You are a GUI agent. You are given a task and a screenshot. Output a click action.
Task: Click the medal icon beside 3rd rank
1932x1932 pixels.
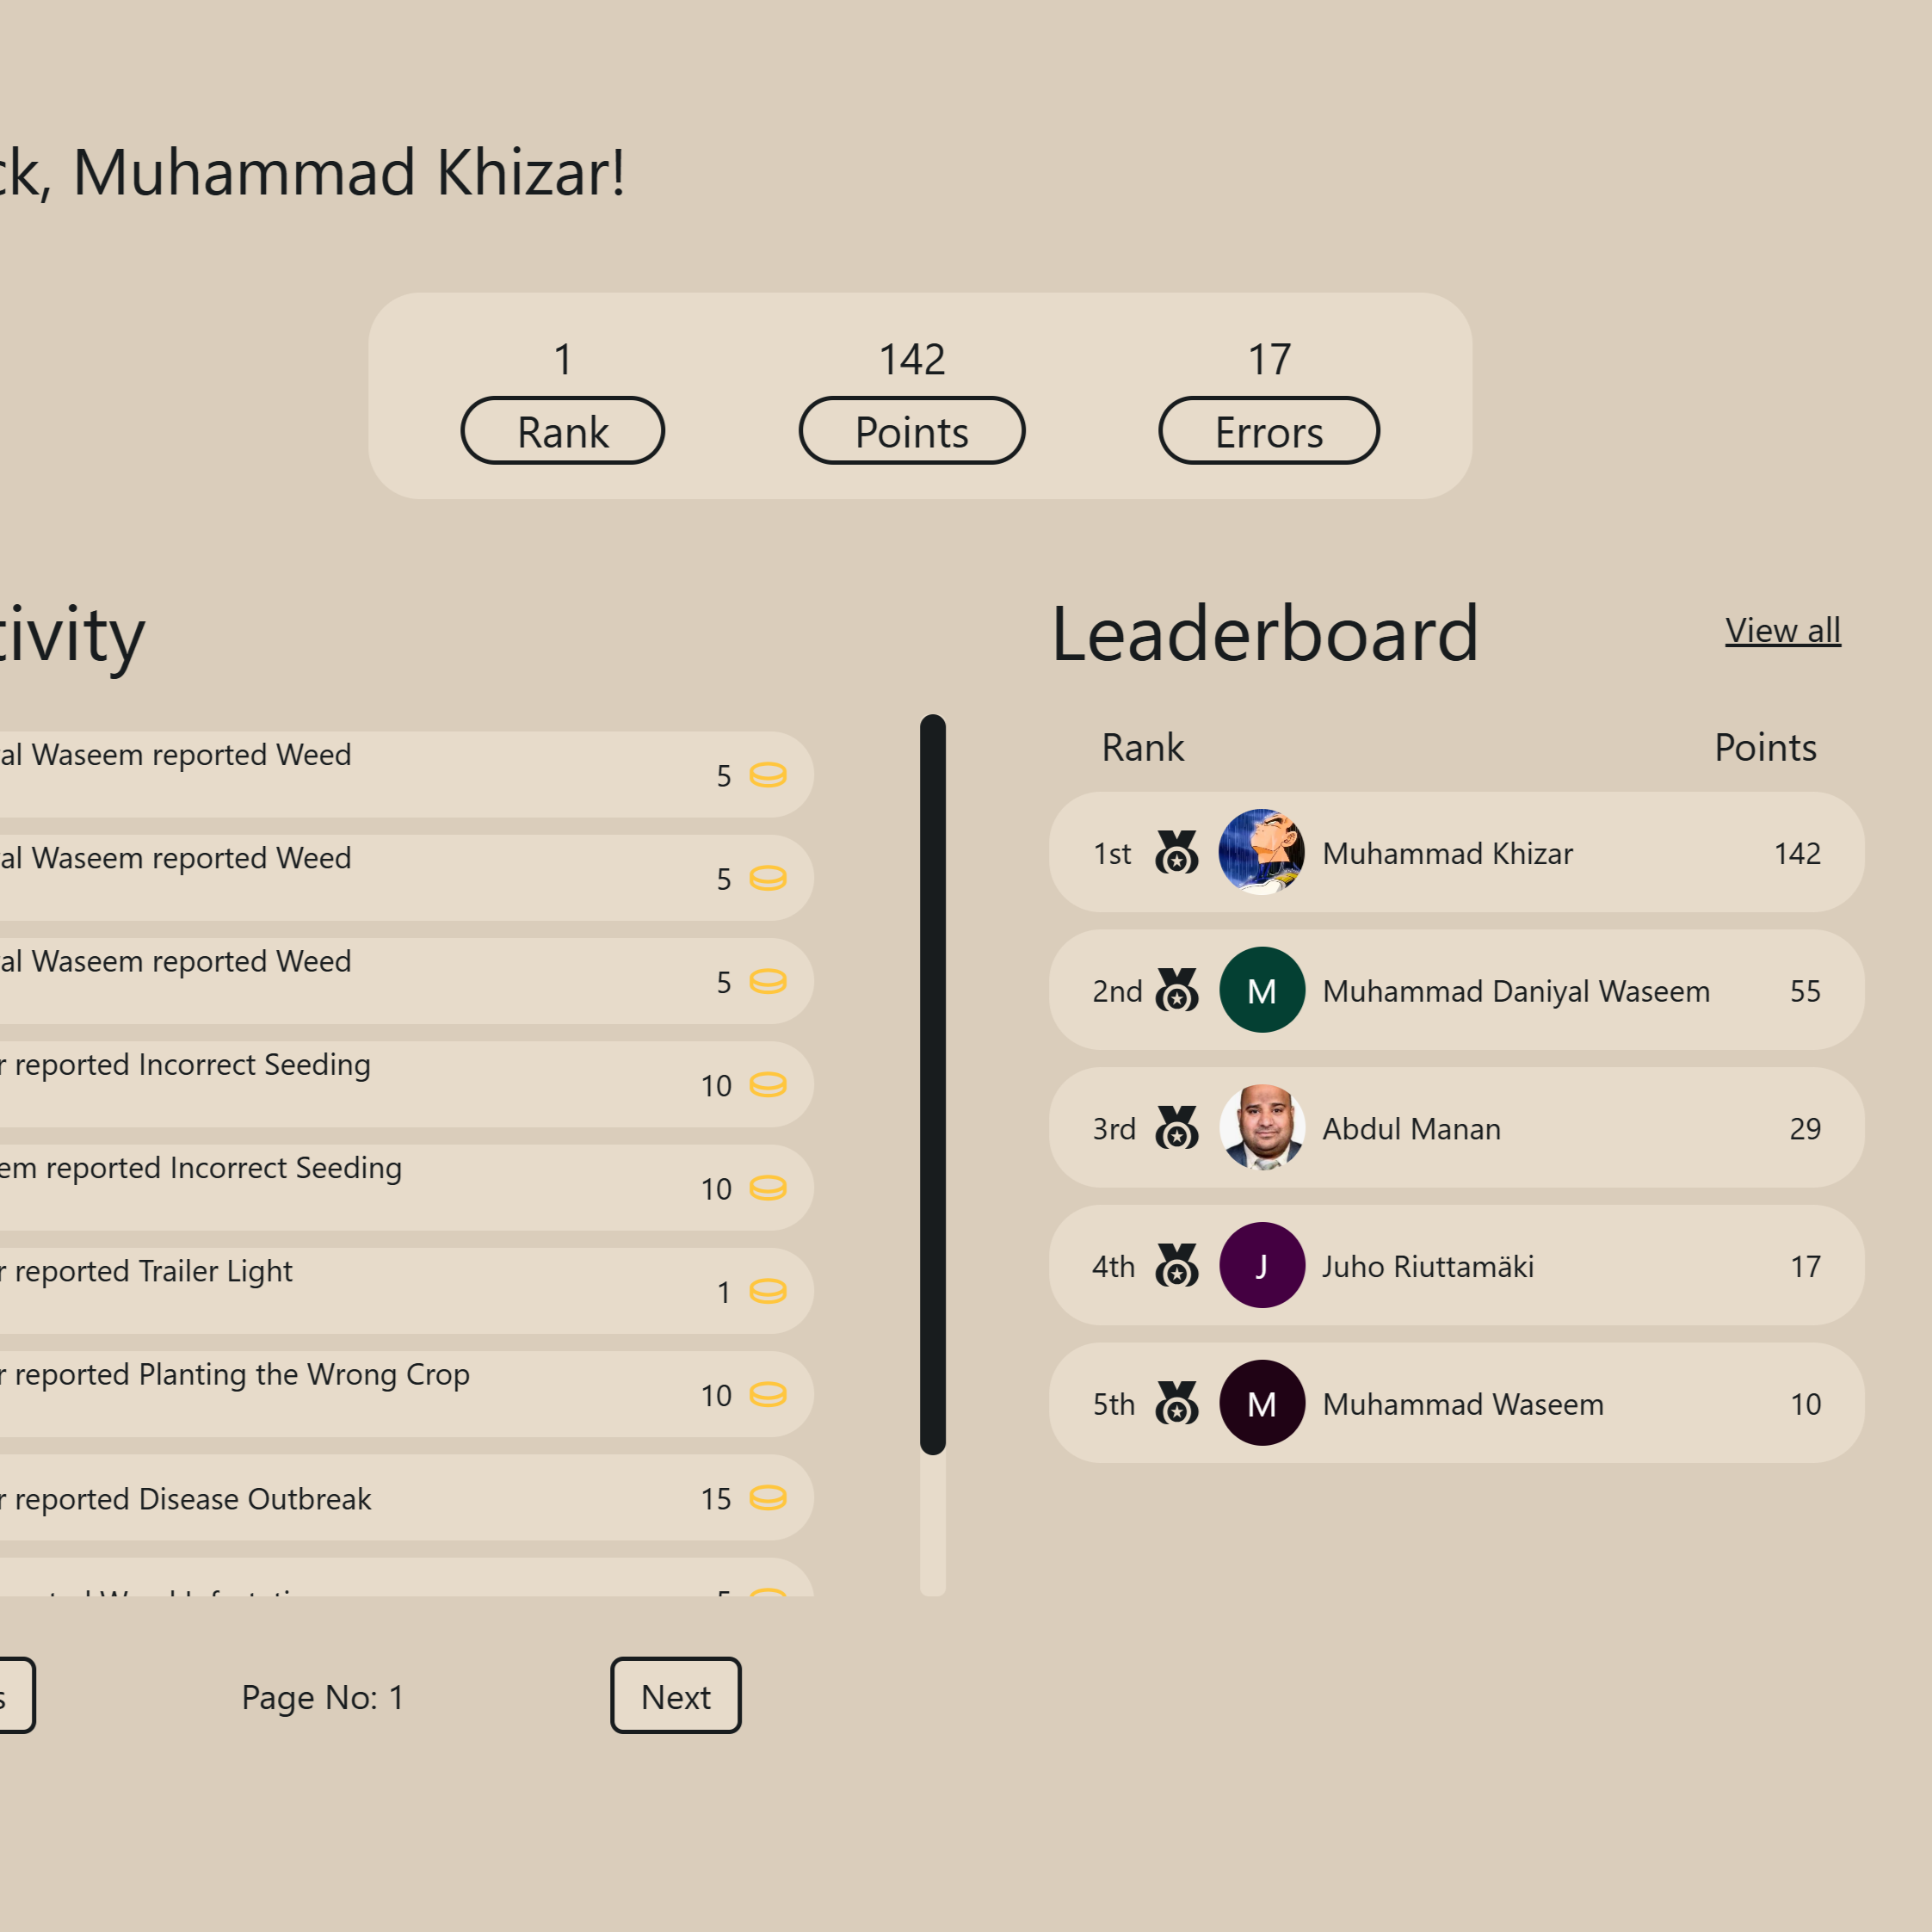coord(1176,1127)
